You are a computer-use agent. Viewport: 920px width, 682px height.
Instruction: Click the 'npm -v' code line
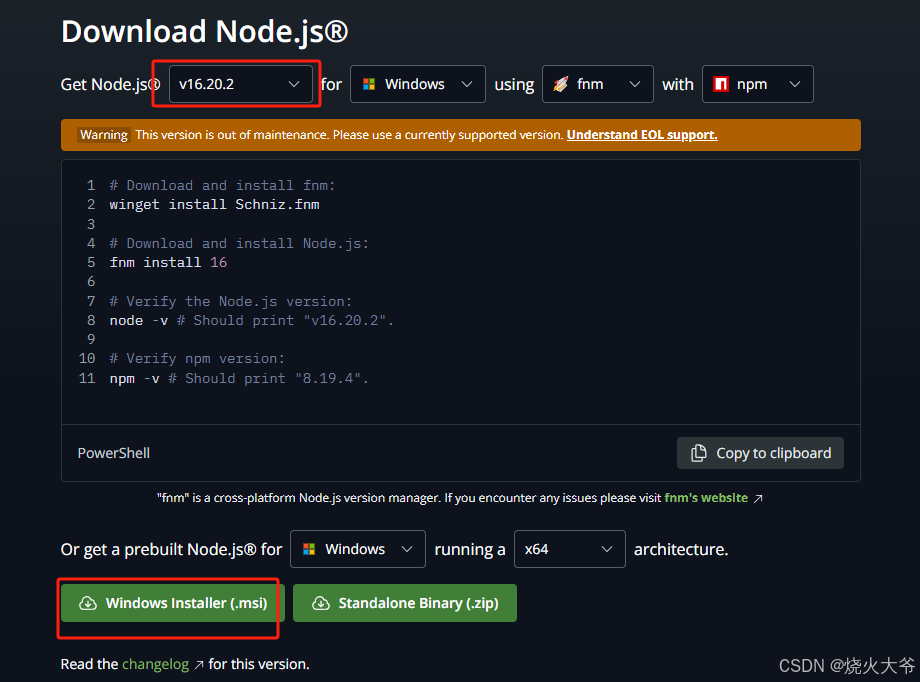coord(239,379)
